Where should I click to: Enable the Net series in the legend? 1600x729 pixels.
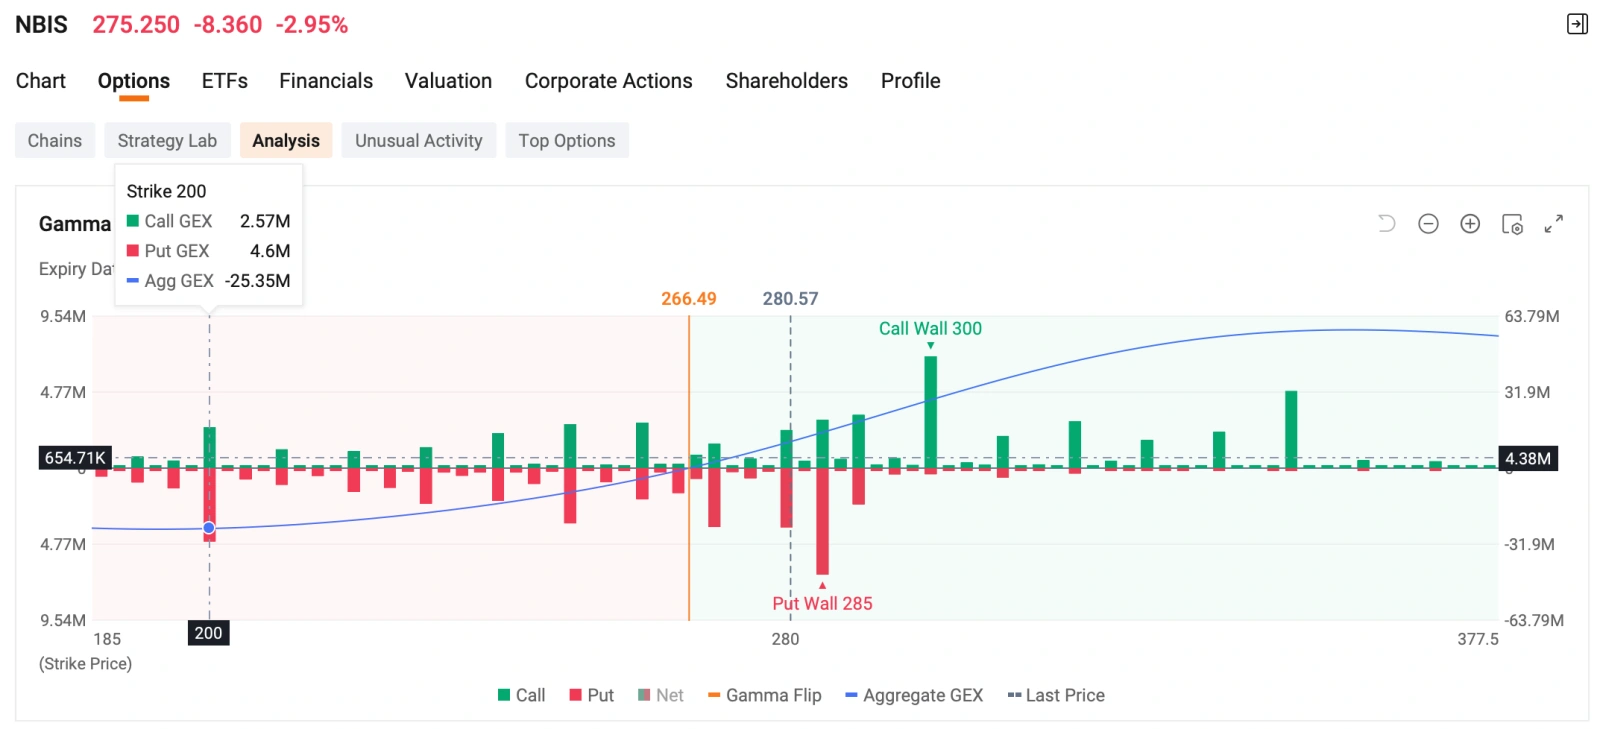tap(661, 695)
